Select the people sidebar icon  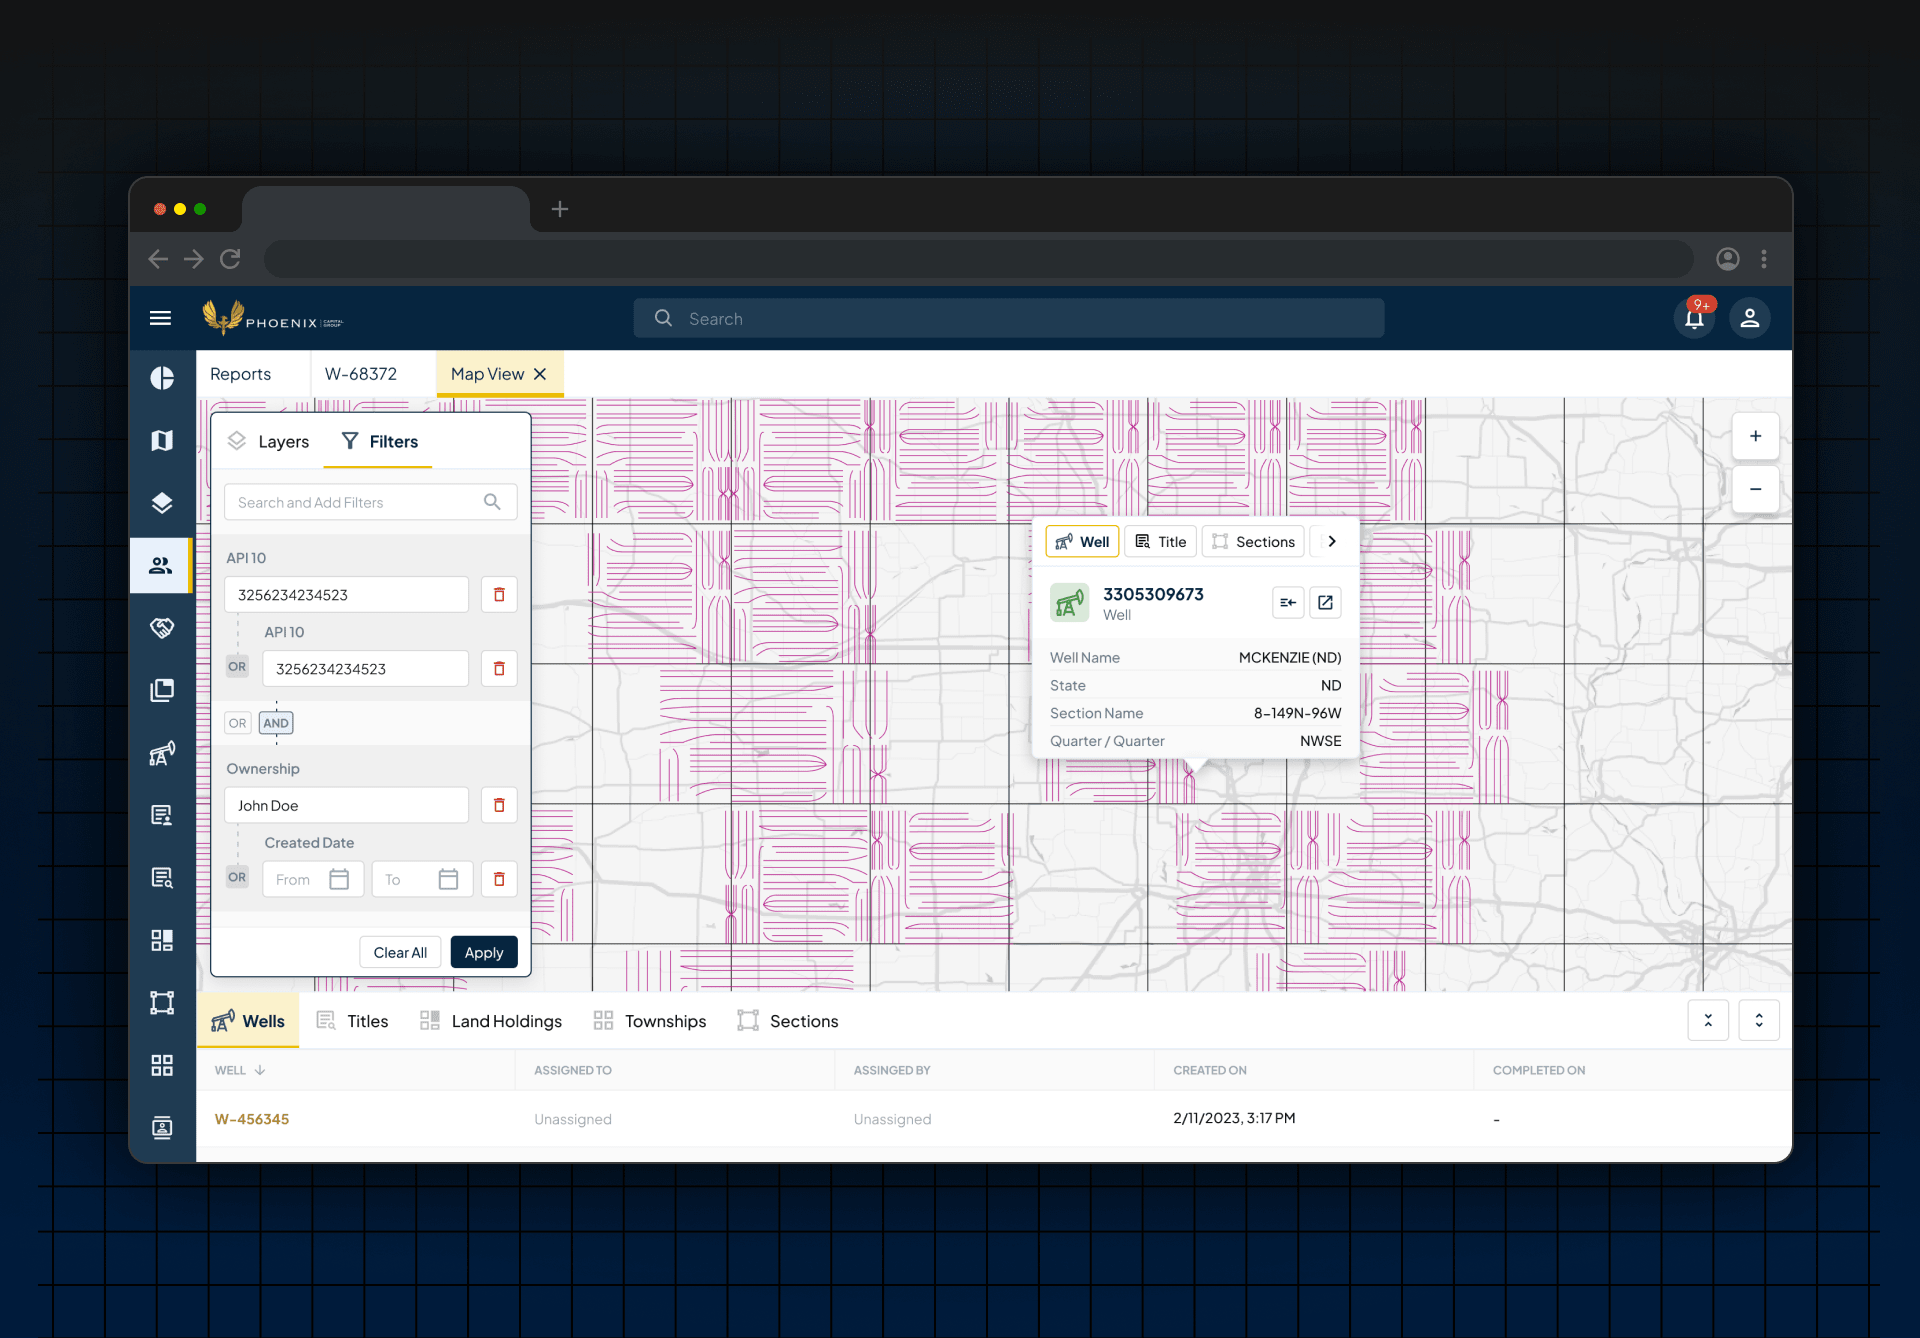(x=162, y=566)
